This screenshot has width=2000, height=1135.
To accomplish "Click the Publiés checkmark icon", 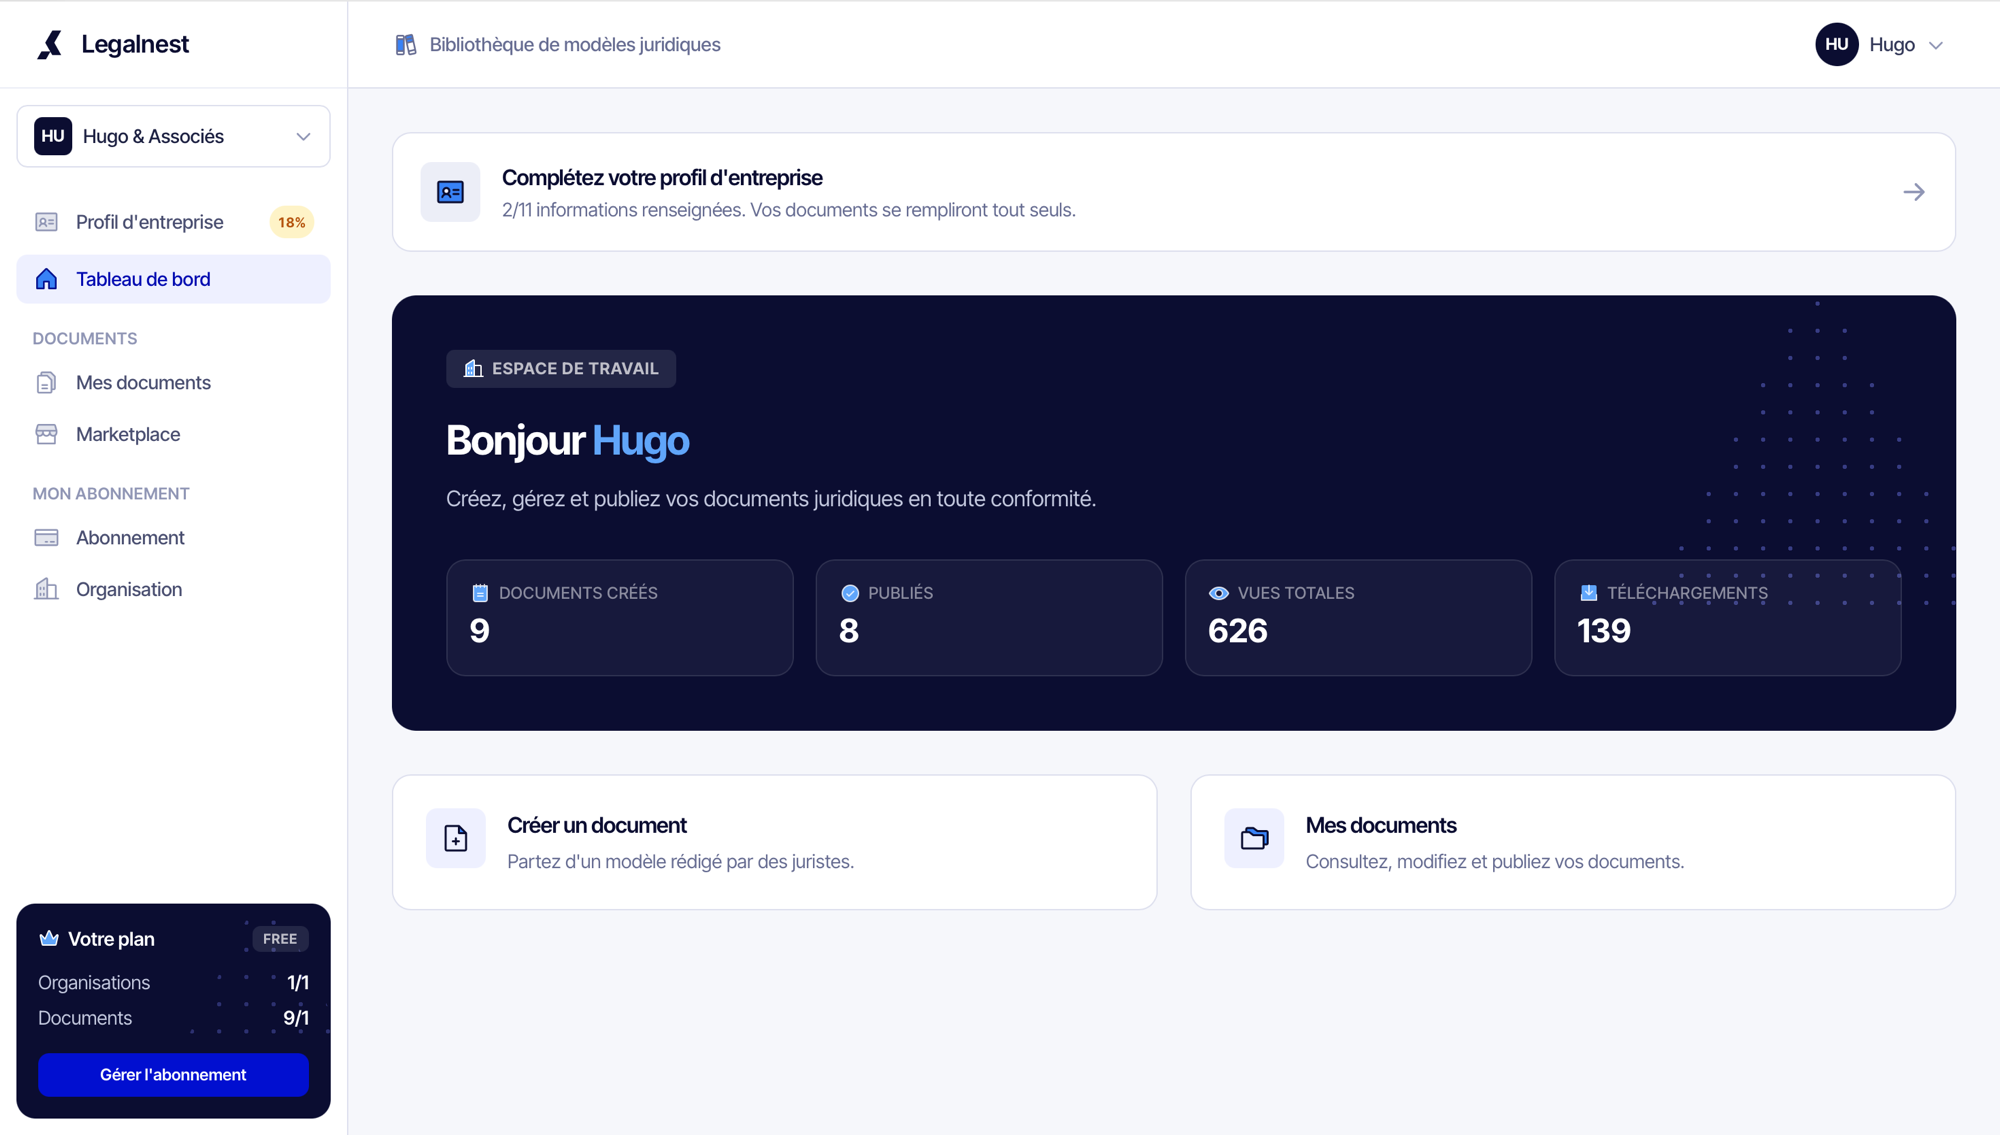I will tap(850, 593).
